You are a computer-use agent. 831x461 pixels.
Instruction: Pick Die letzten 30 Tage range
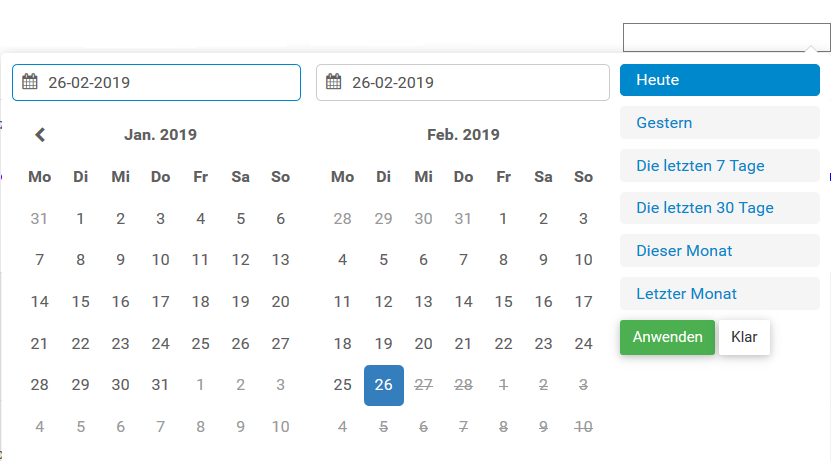(x=719, y=208)
